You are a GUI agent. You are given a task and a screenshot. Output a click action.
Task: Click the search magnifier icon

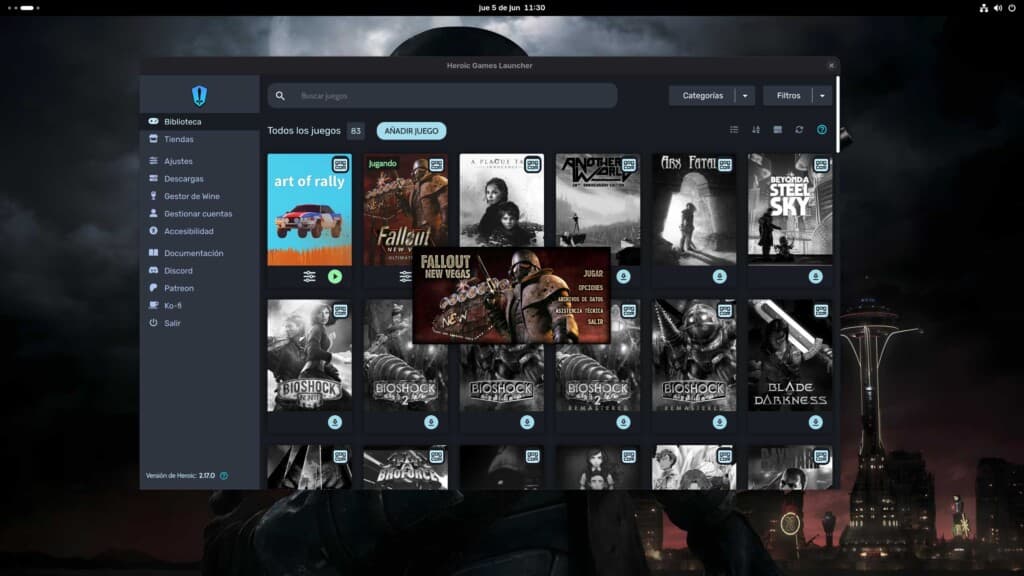tap(280, 96)
